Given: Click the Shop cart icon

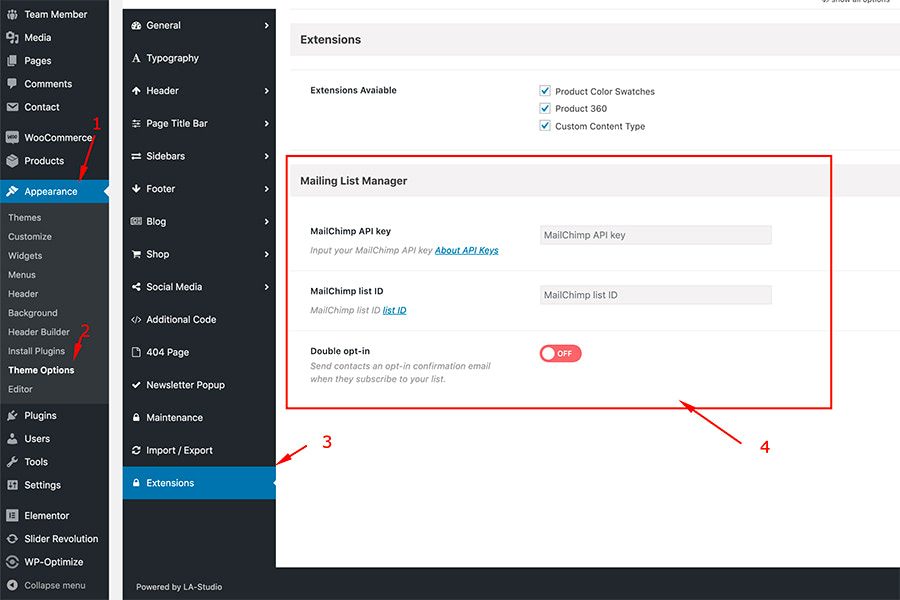Looking at the screenshot, I should pyautogui.click(x=136, y=254).
